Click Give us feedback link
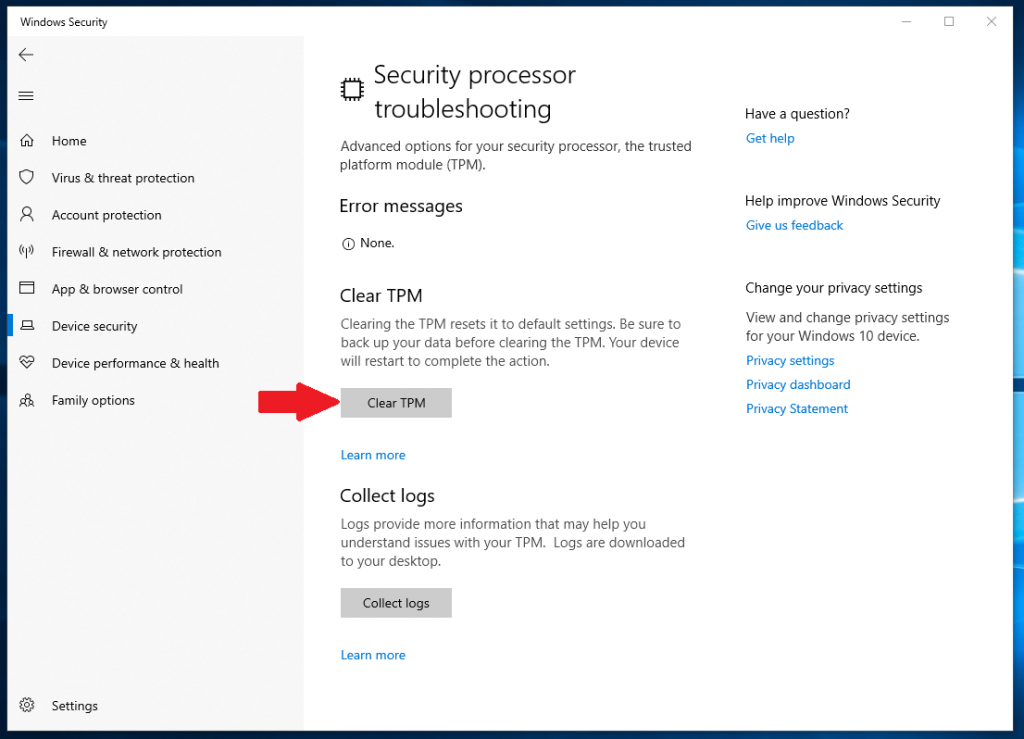The width and height of the screenshot is (1024, 739). coord(794,225)
